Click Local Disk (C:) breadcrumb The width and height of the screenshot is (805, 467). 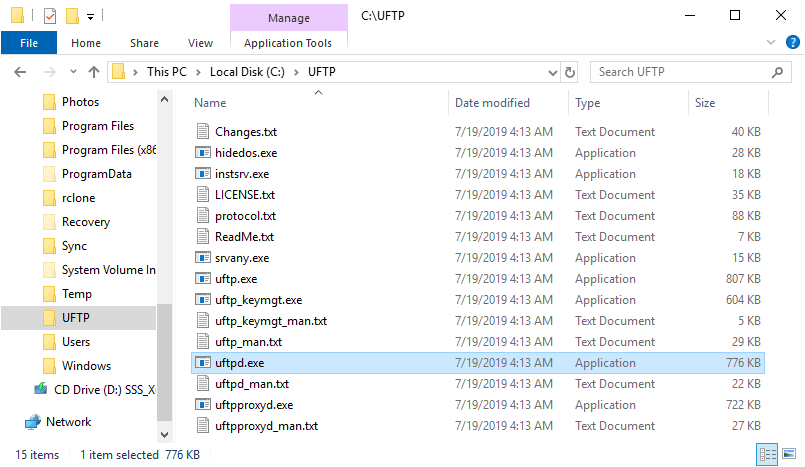pos(247,72)
